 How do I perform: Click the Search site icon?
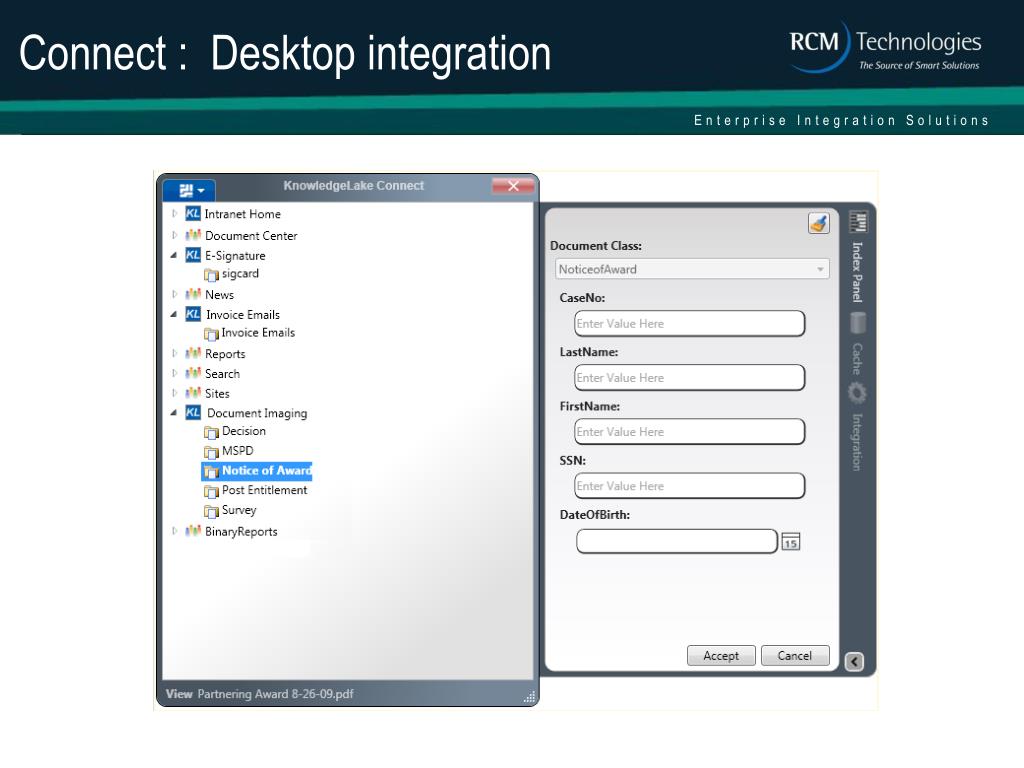193,374
